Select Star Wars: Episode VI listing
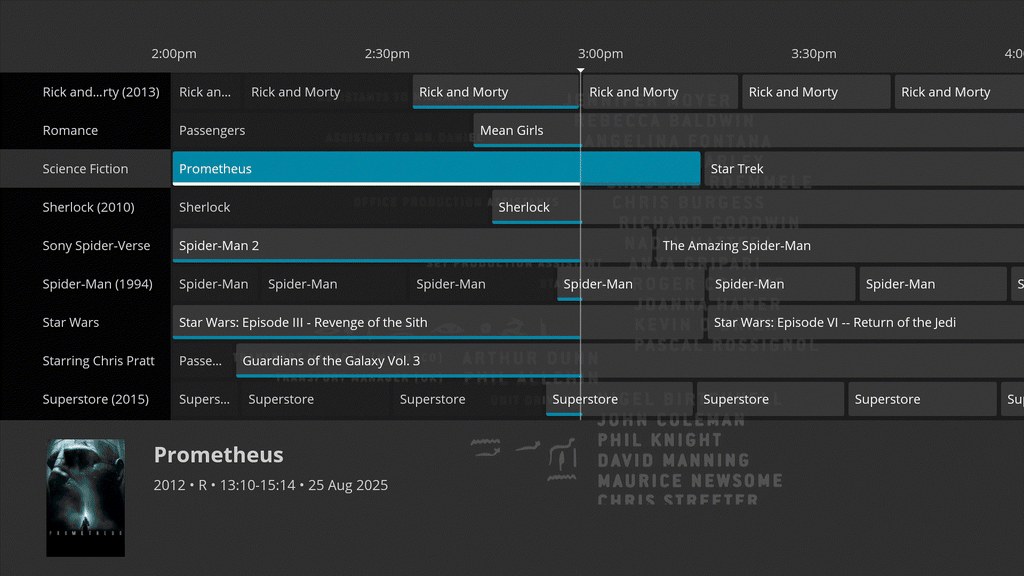 (834, 322)
